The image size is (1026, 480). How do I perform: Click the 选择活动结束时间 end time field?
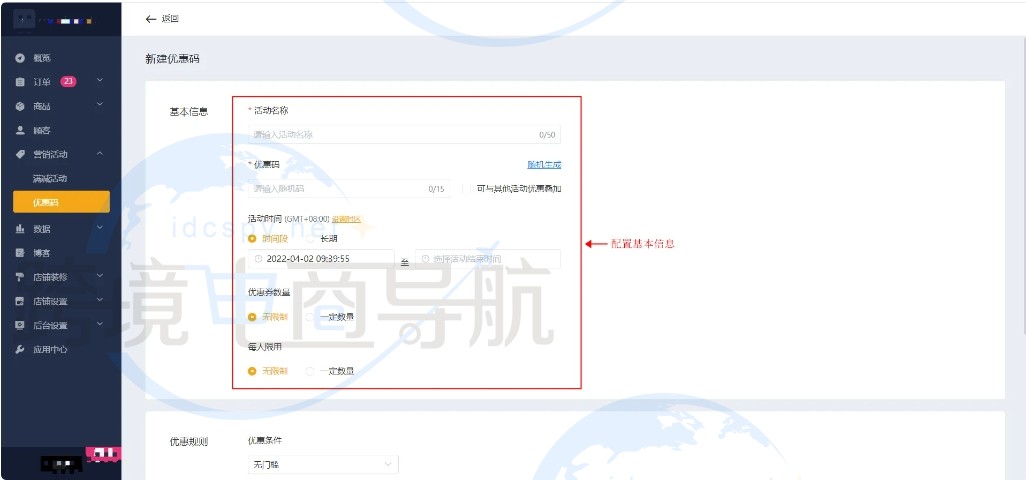coord(487,259)
